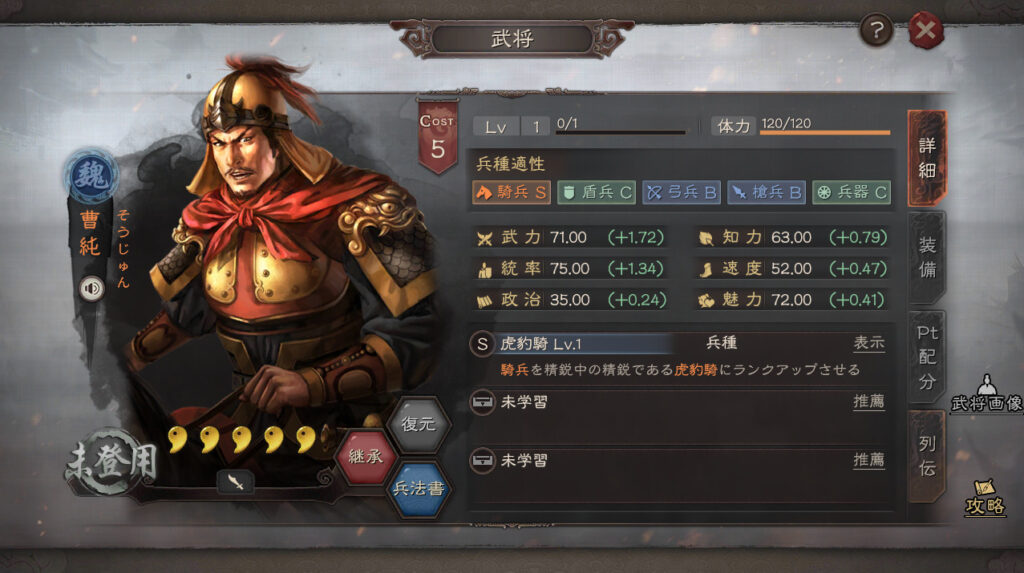This screenshot has width=1024, height=573.
Task: Click the red 継承 hexagon button
Action: pos(366,456)
